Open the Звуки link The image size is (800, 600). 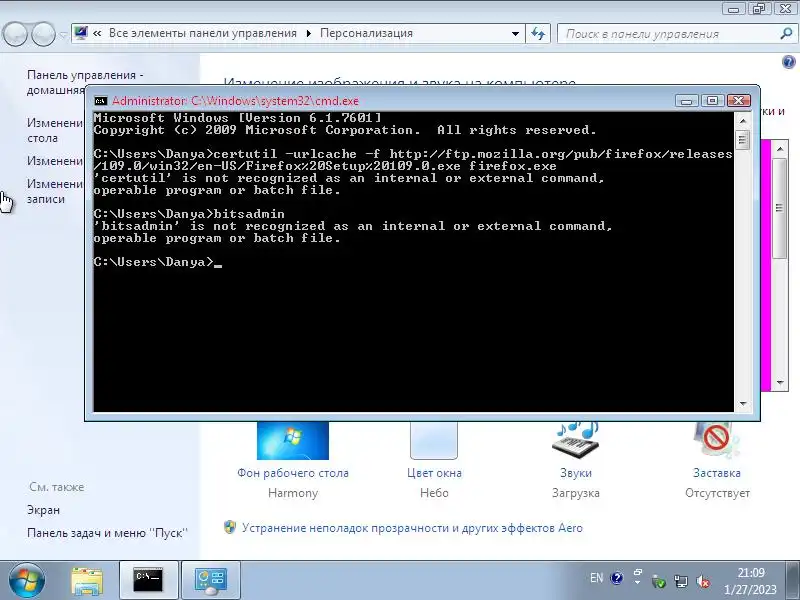click(x=576, y=473)
